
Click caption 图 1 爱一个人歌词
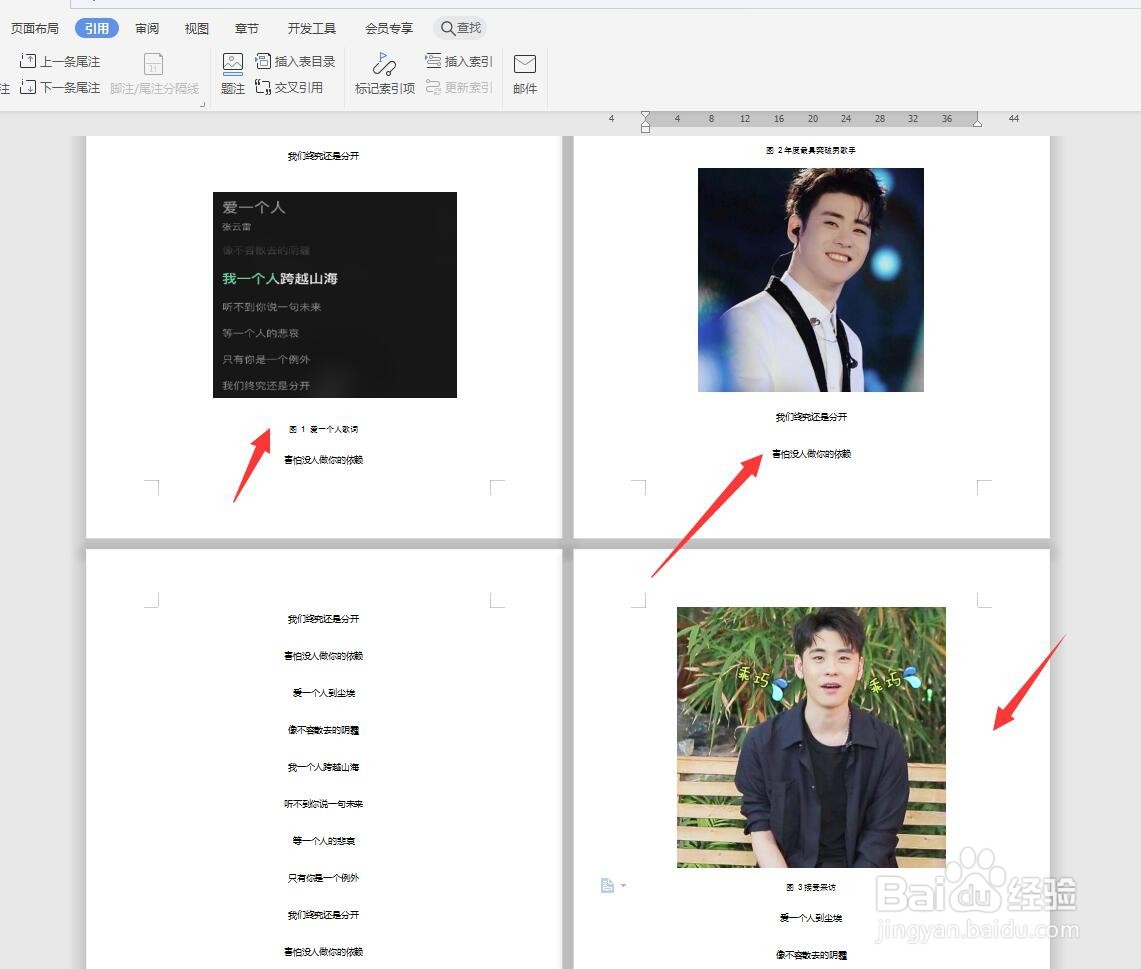[x=324, y=429]
